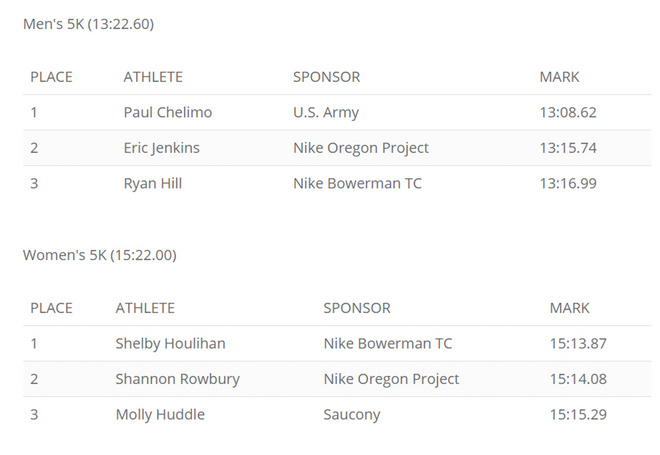Click Shelby Houlihan's Nike Bowerman TC sponsor

click(388, 344)
